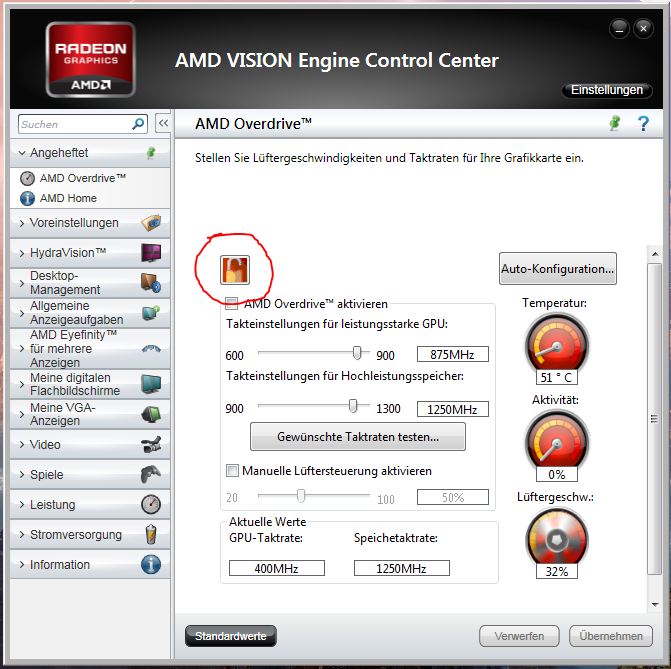Click the vertical scrollbar up arrow
This screenshot has width=671, height=669.
coord(655,254)
